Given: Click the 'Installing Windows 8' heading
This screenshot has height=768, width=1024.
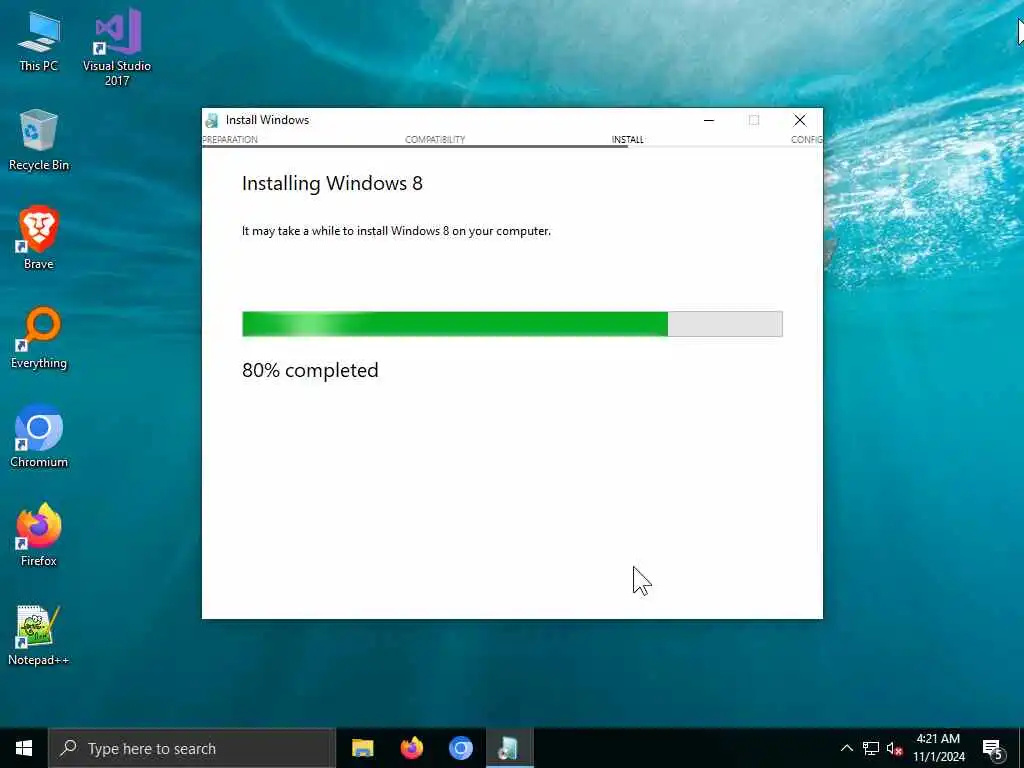Looking at the screenshot, I should (332, 184).
